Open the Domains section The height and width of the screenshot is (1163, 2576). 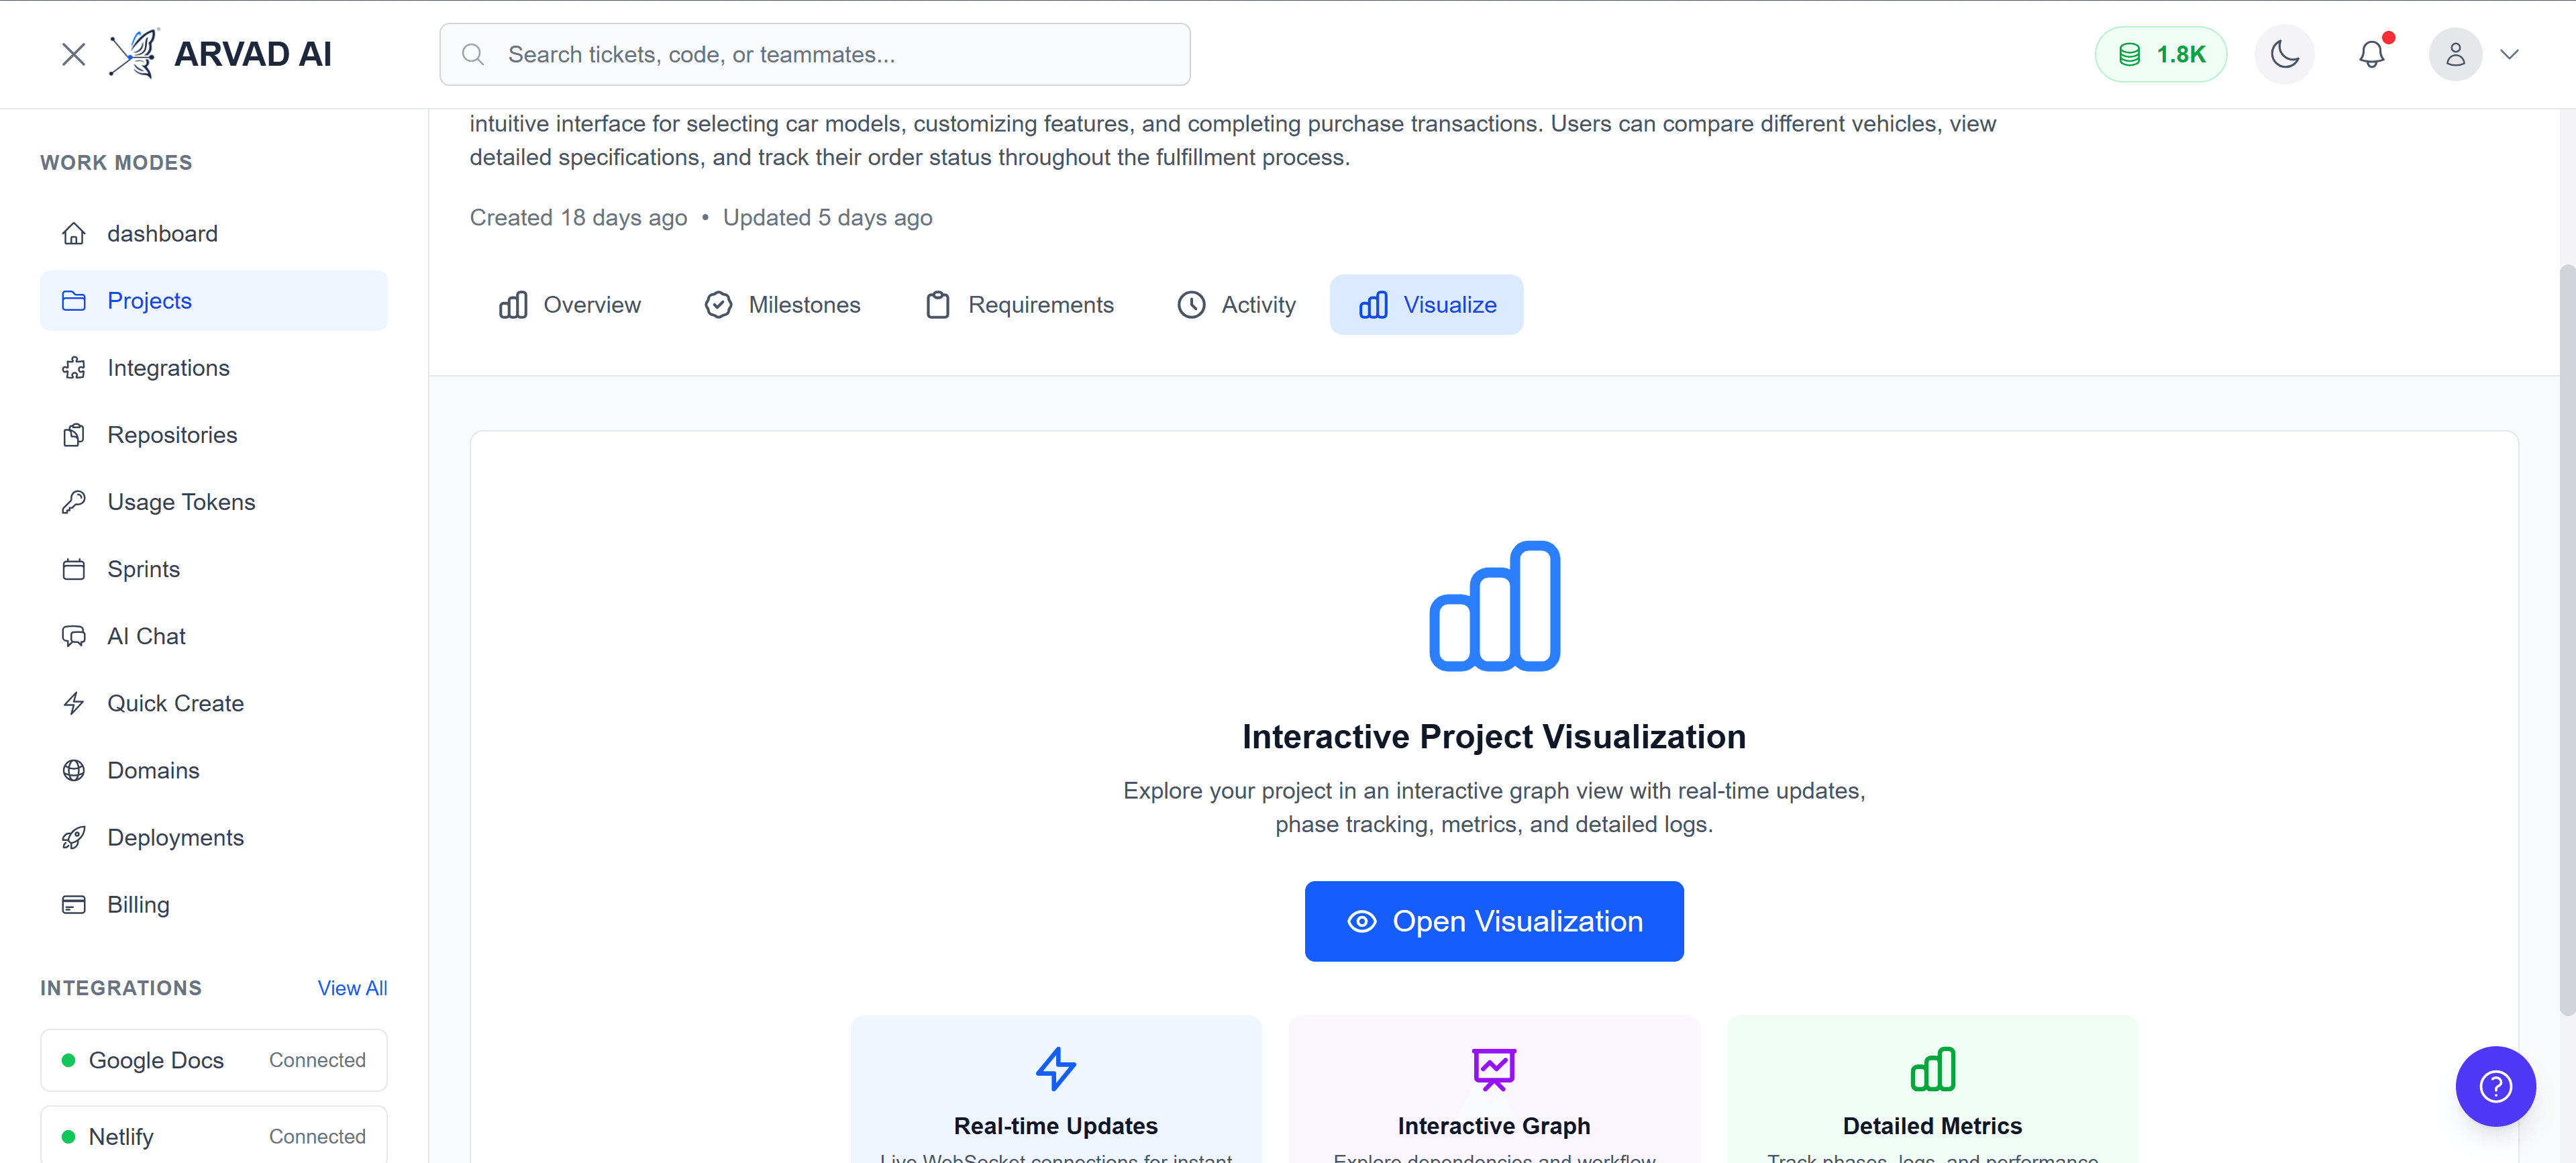153,770
